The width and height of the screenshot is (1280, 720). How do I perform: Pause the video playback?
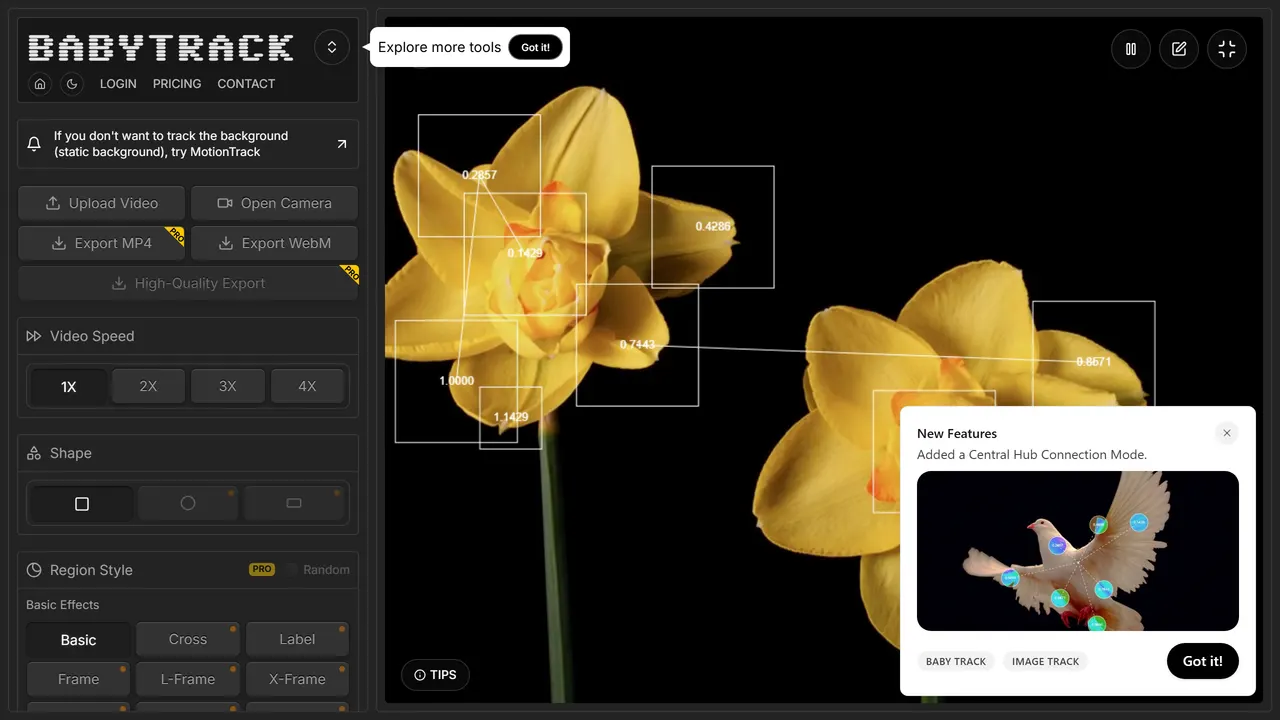click(1131, 49)
